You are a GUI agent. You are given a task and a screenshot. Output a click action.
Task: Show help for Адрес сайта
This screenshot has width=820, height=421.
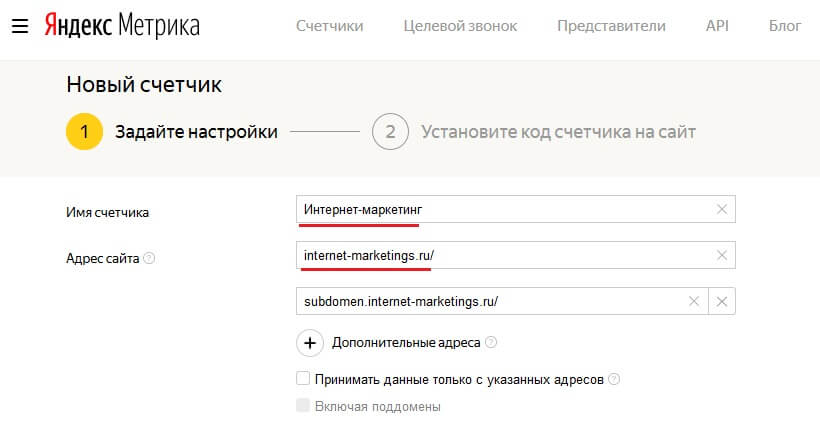pos(149,258)
